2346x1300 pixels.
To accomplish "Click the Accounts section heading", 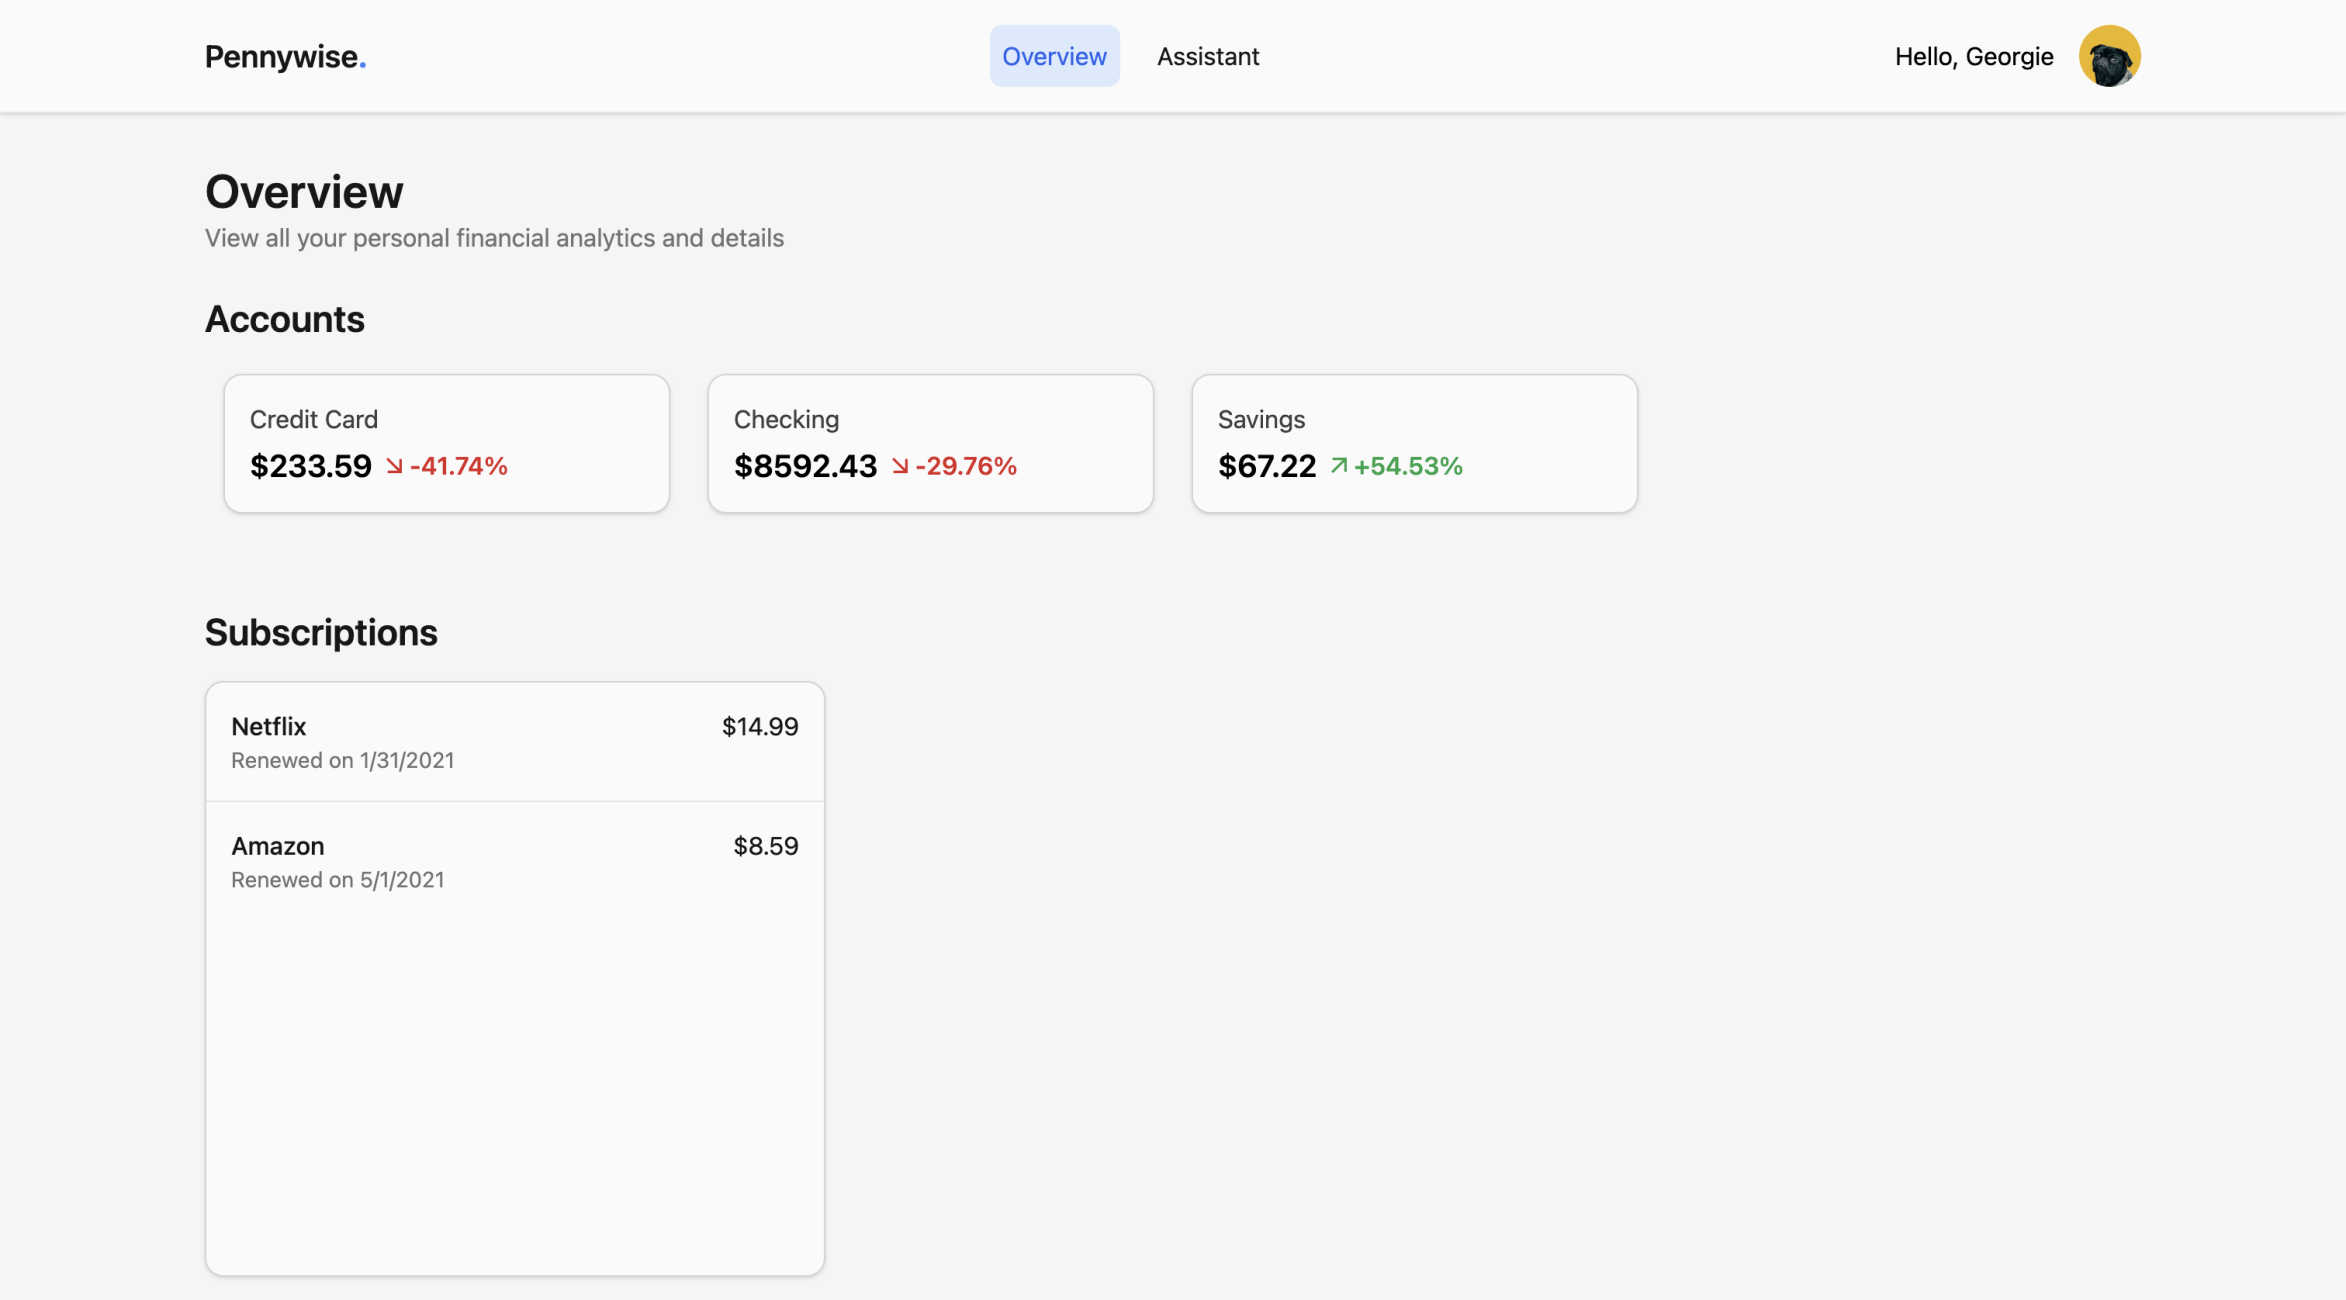I will click(x=284, y=319).
